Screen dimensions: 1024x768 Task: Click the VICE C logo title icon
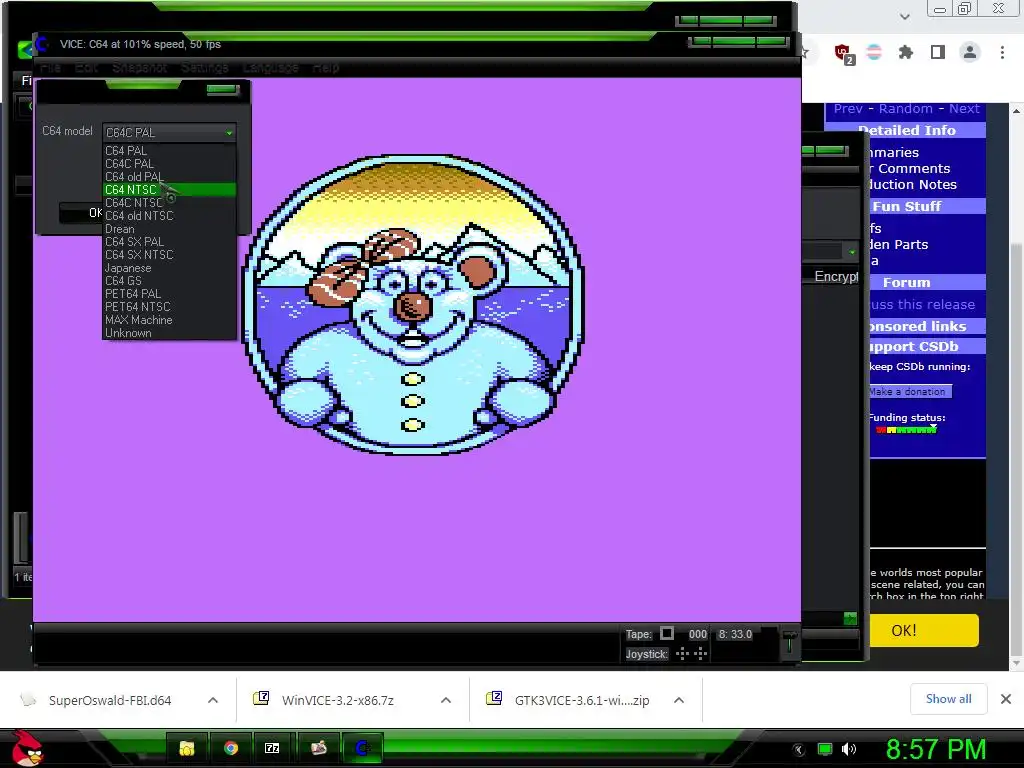[x=42, y=44]
